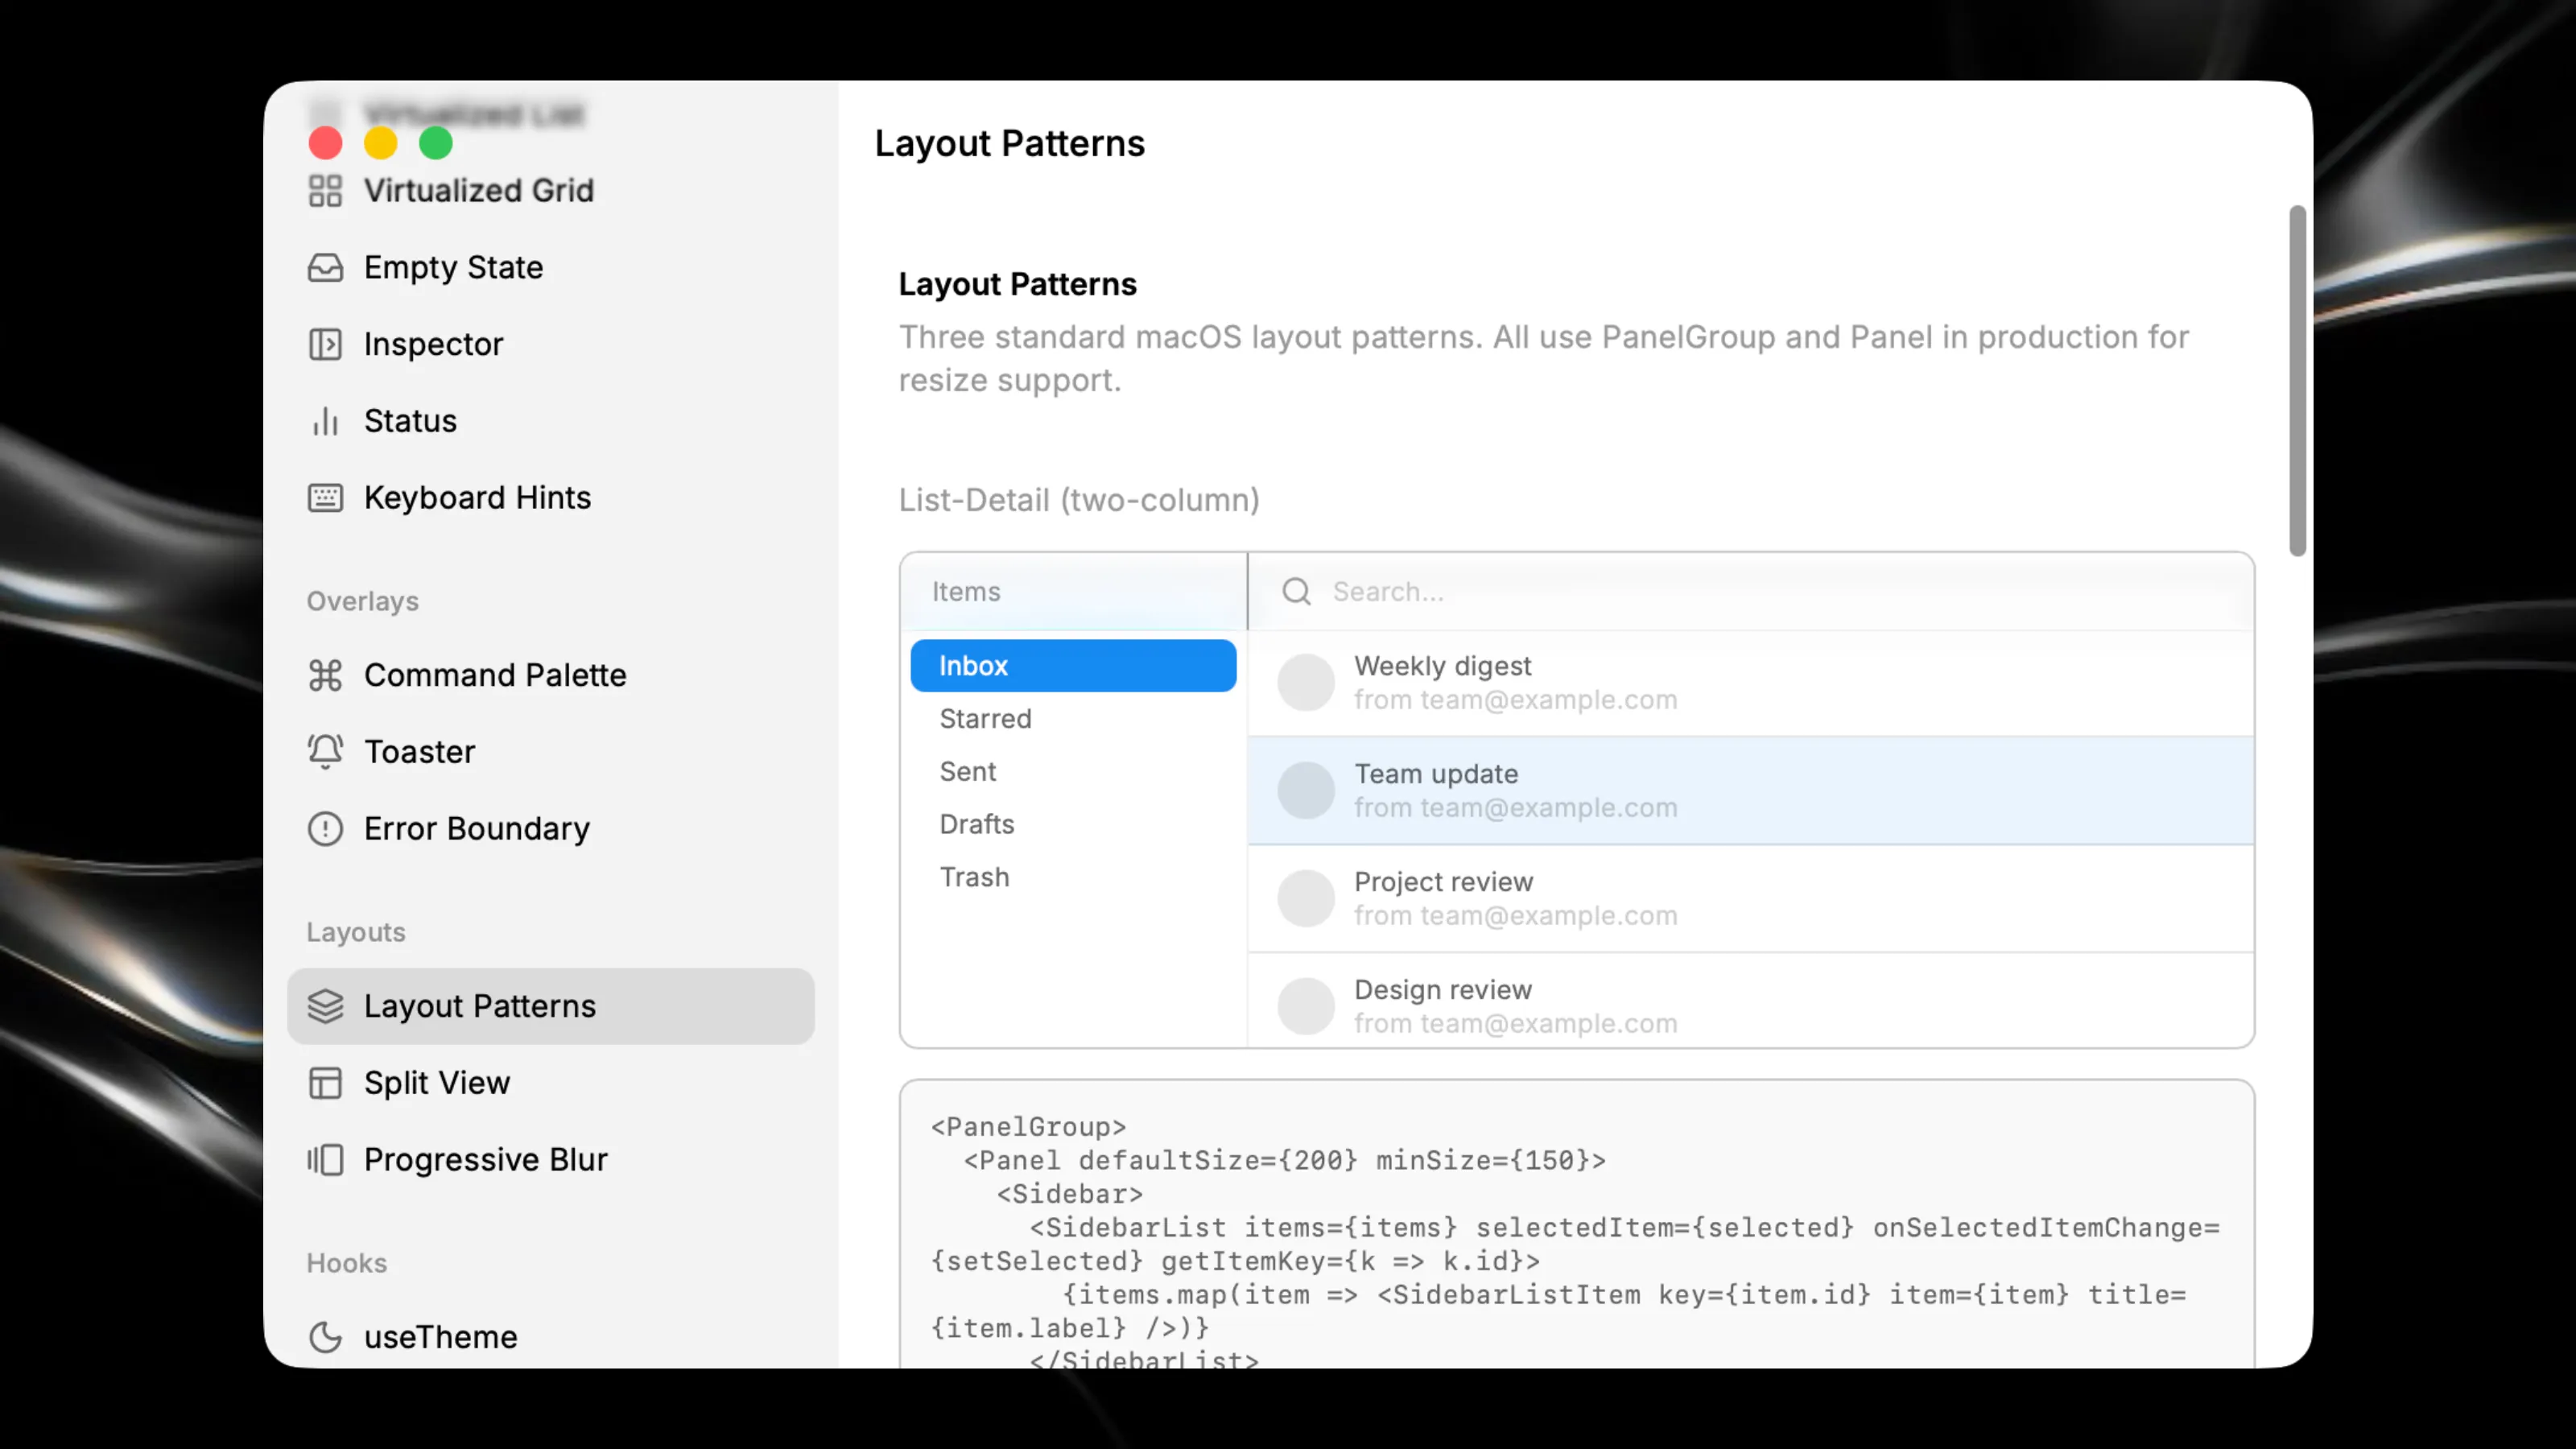
Task: Click the Design review avatar circle
Action: 1305,1006
